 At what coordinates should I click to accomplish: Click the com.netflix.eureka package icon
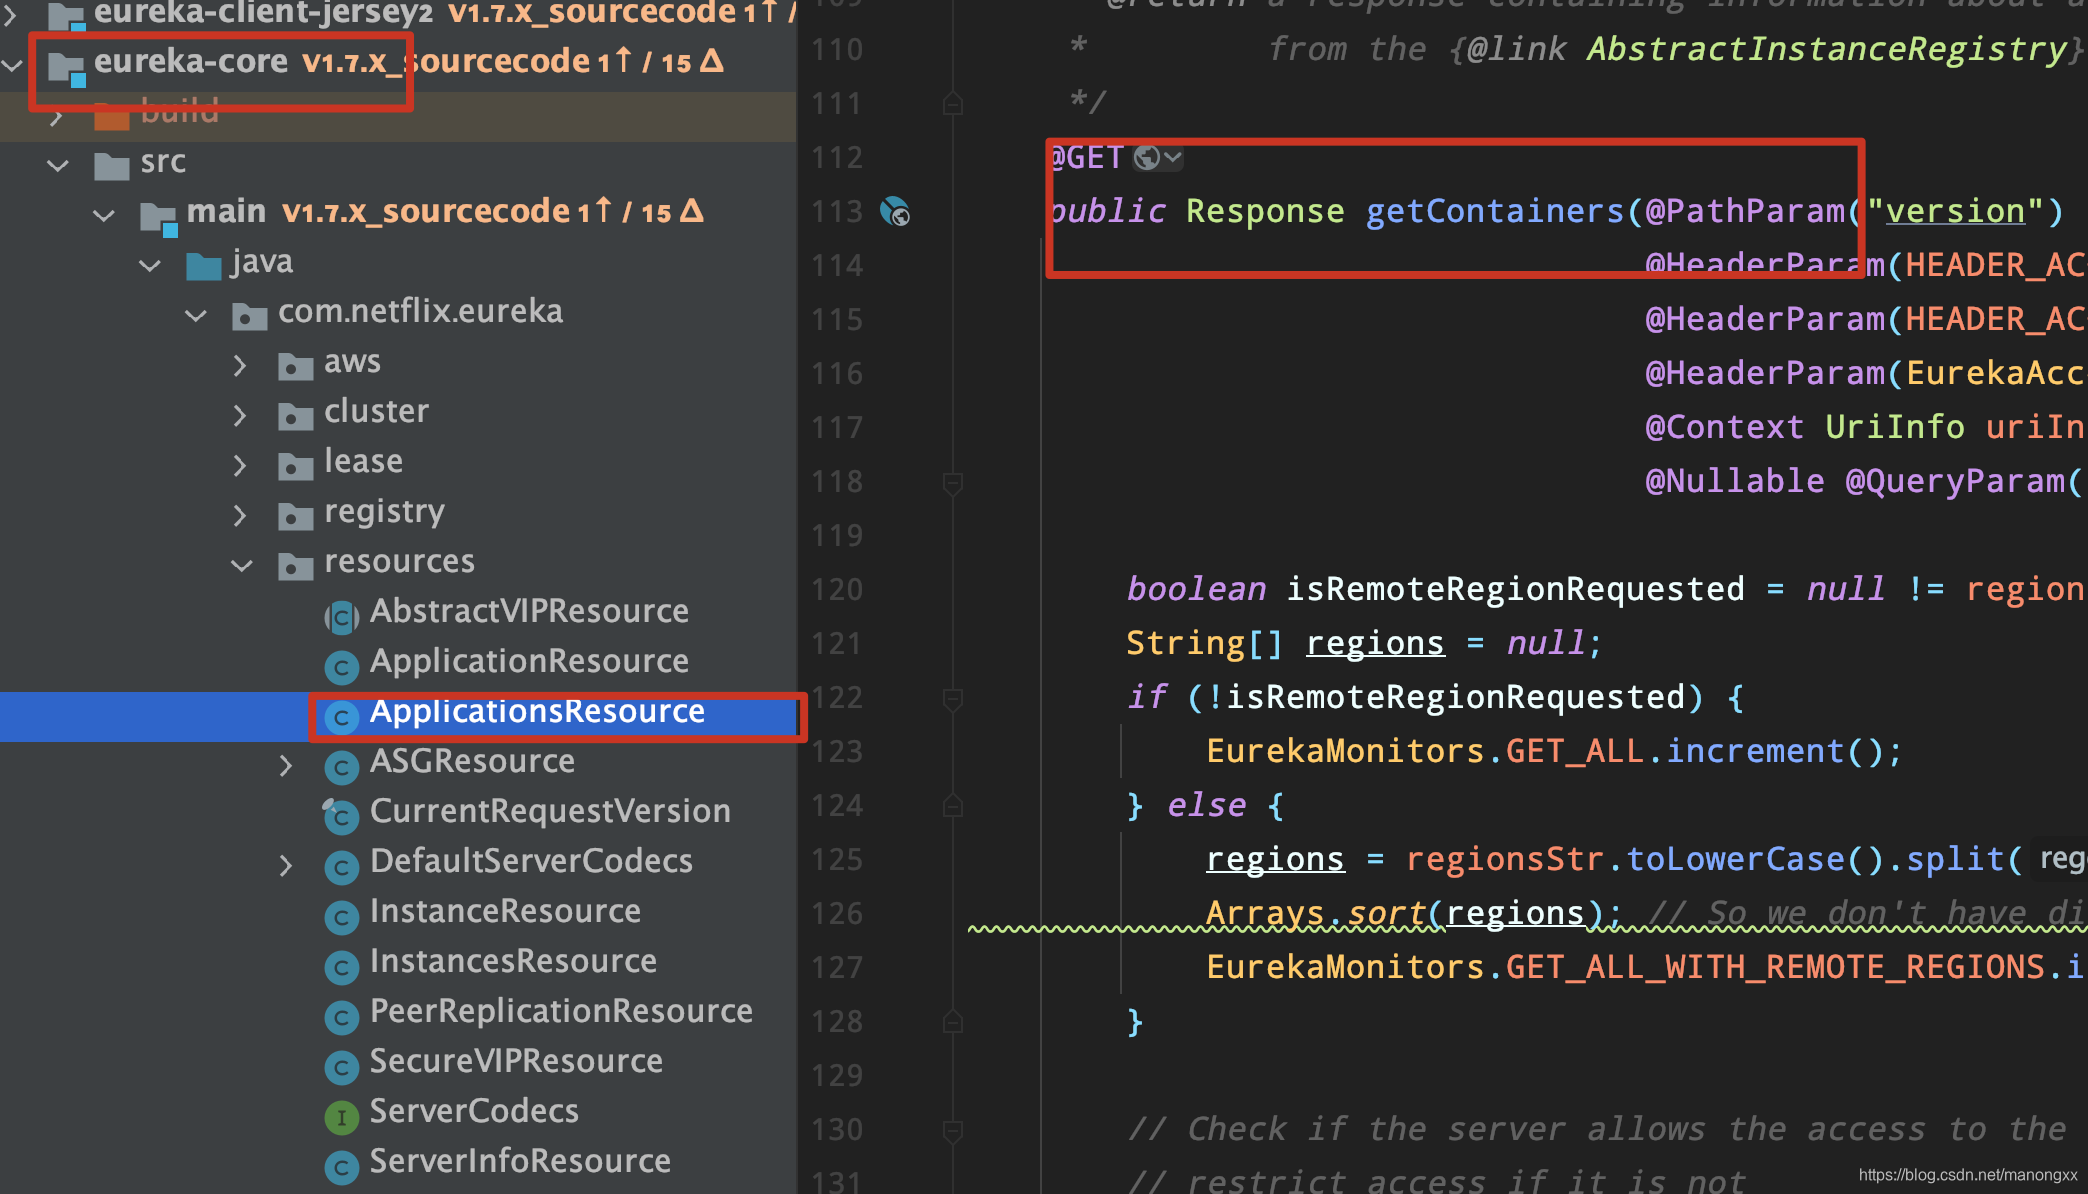coord(250,316)
